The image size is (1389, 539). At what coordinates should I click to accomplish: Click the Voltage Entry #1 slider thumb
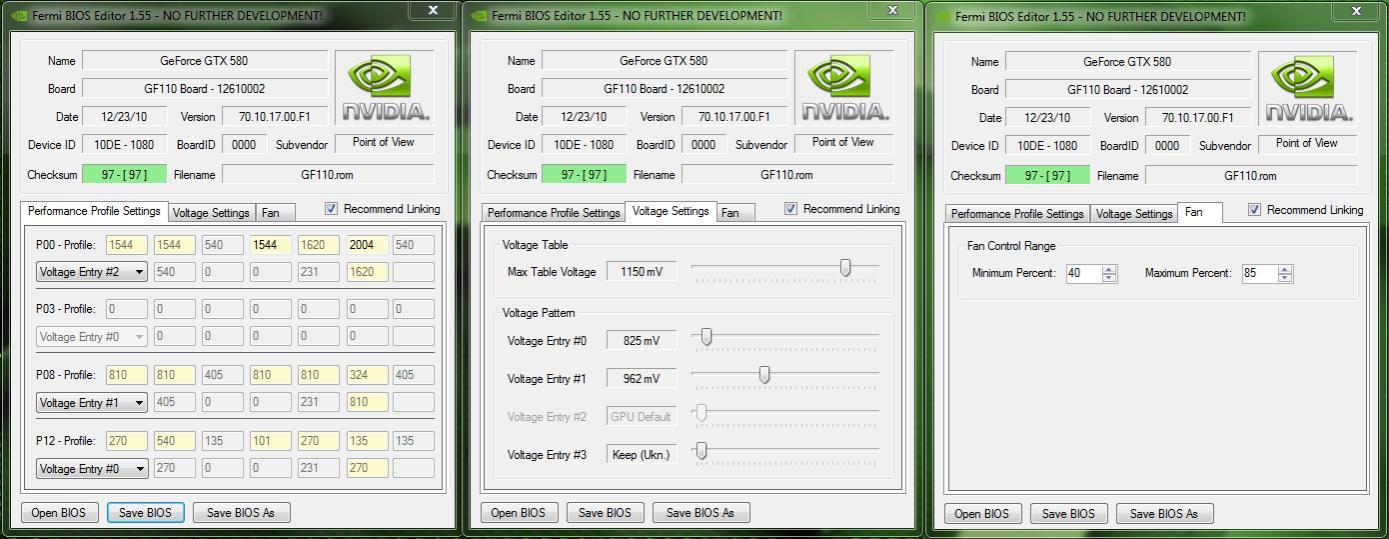click(764, 375)
